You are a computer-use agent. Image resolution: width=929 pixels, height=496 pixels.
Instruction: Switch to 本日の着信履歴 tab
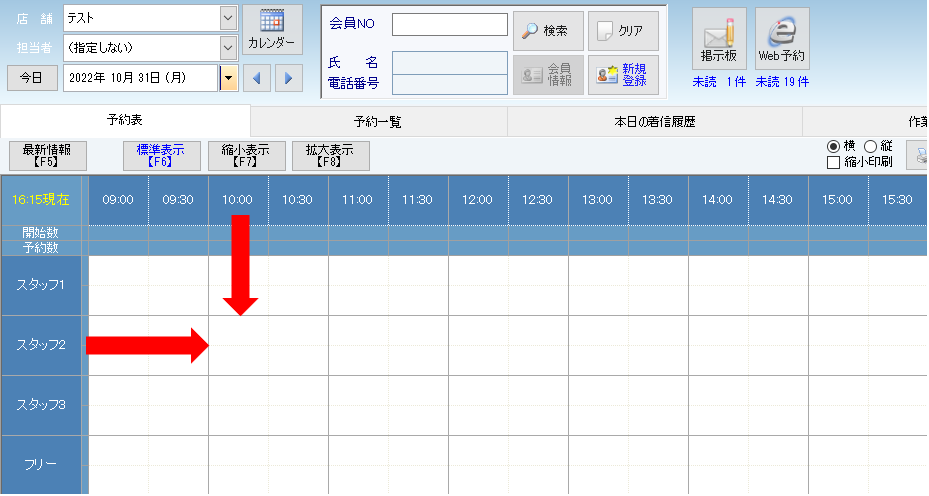(x=654, y=121)
